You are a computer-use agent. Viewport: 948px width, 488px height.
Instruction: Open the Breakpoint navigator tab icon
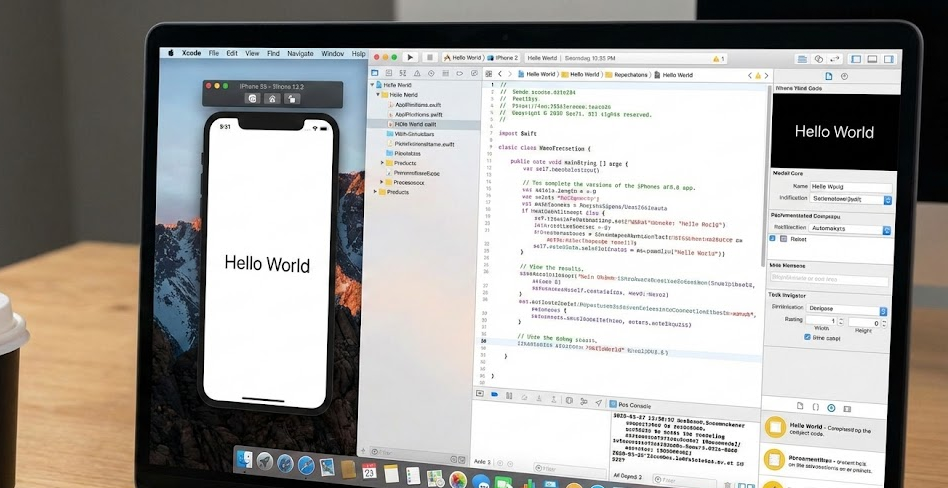(459, 73)
